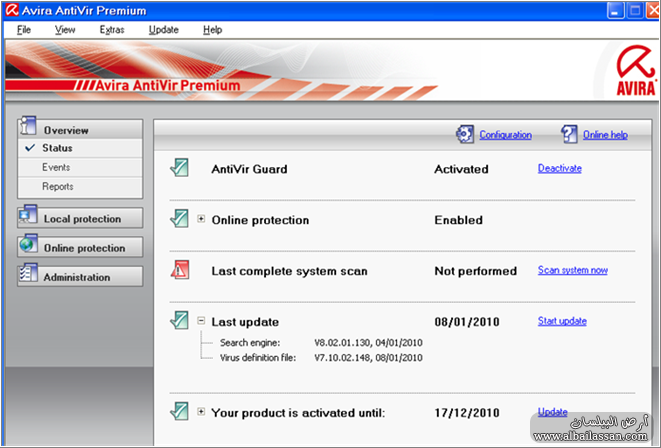This screenshot has width=661, height=448.
Task: Collapse the Last update details
Action: 201,321
